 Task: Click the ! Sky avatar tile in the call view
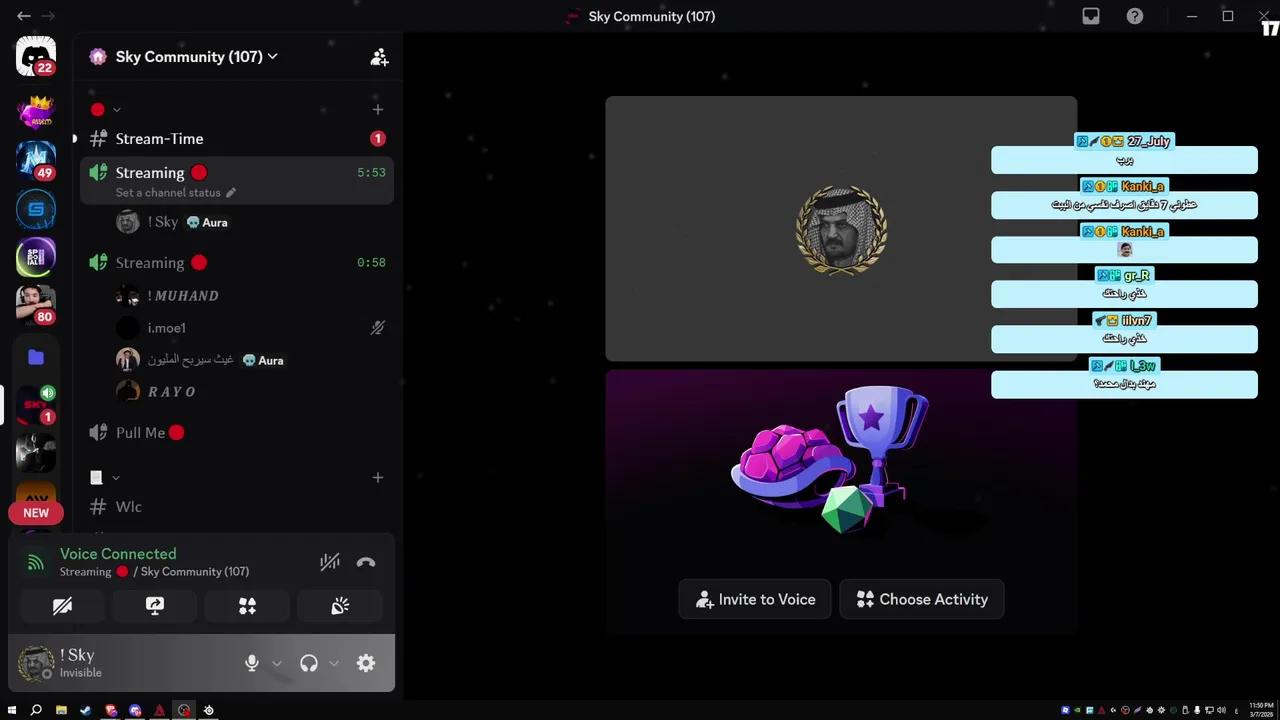point(841,229)
